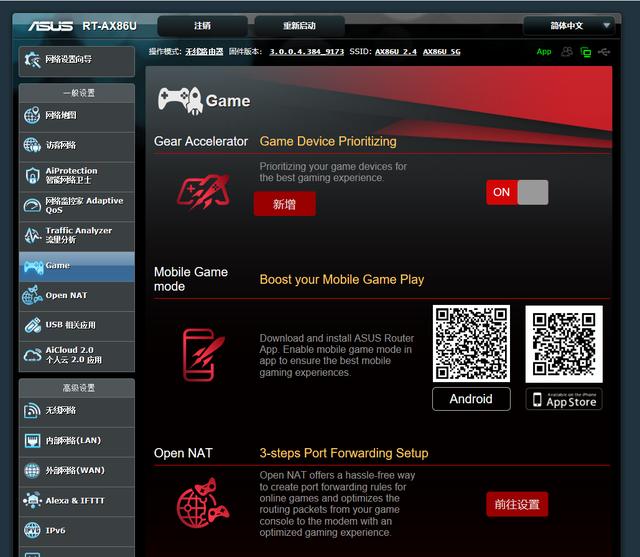Click the App Store QR code
The width and height of the screenshot is (640, 557).
[x=564, y=344]
